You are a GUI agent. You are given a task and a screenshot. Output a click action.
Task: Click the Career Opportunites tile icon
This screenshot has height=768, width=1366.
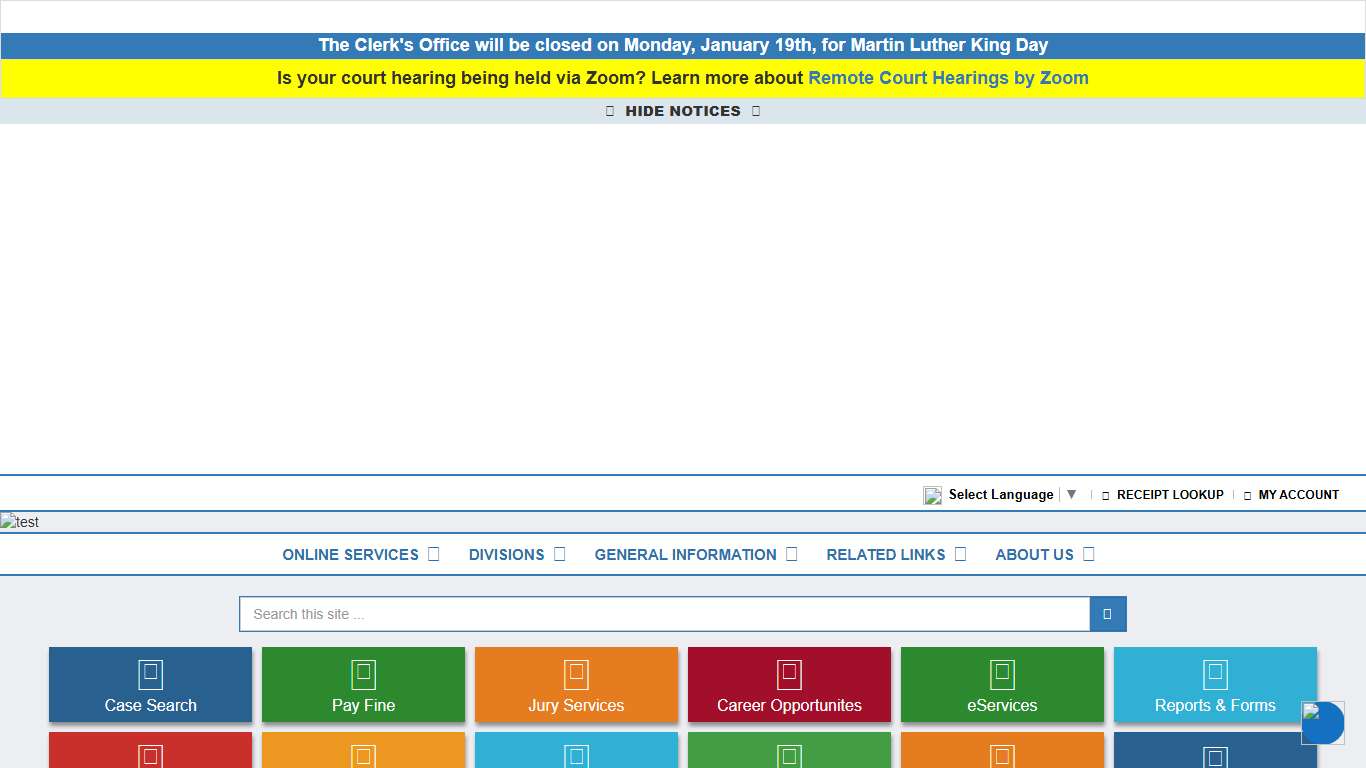[x=789, y=675]
